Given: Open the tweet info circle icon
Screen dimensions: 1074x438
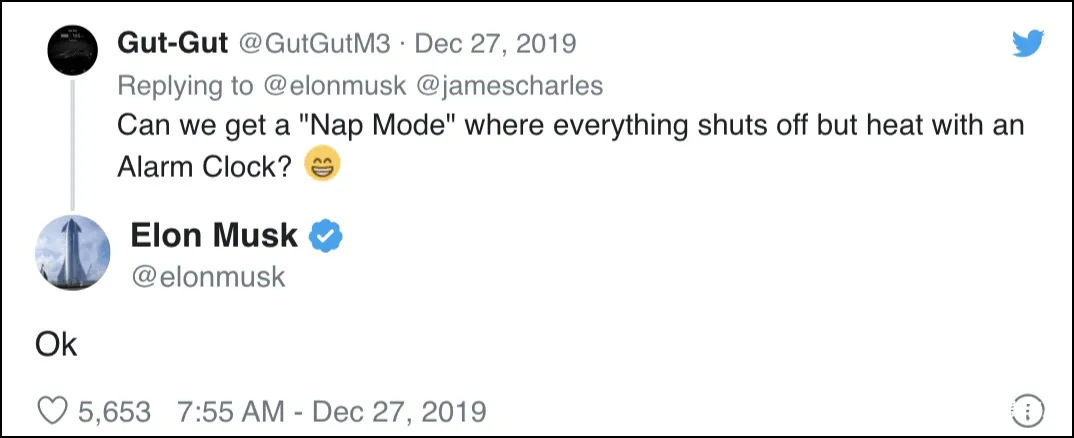Looking at the screenshot, I should pyautogui.click(x=1027, y=410).
